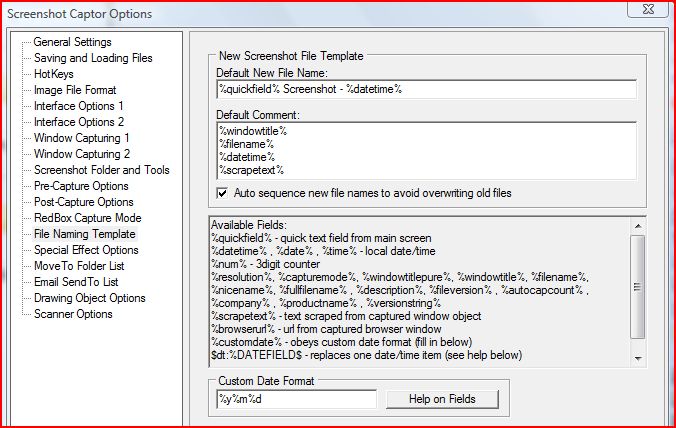Click the Custom Date Format input field

[x=296, y=399]
